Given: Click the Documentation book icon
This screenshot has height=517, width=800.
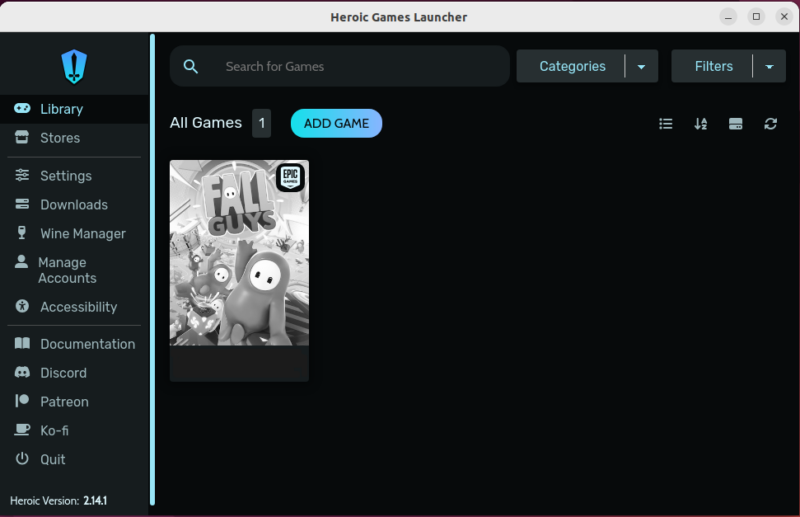Looking at the screenshot, I should click(22, 343).
